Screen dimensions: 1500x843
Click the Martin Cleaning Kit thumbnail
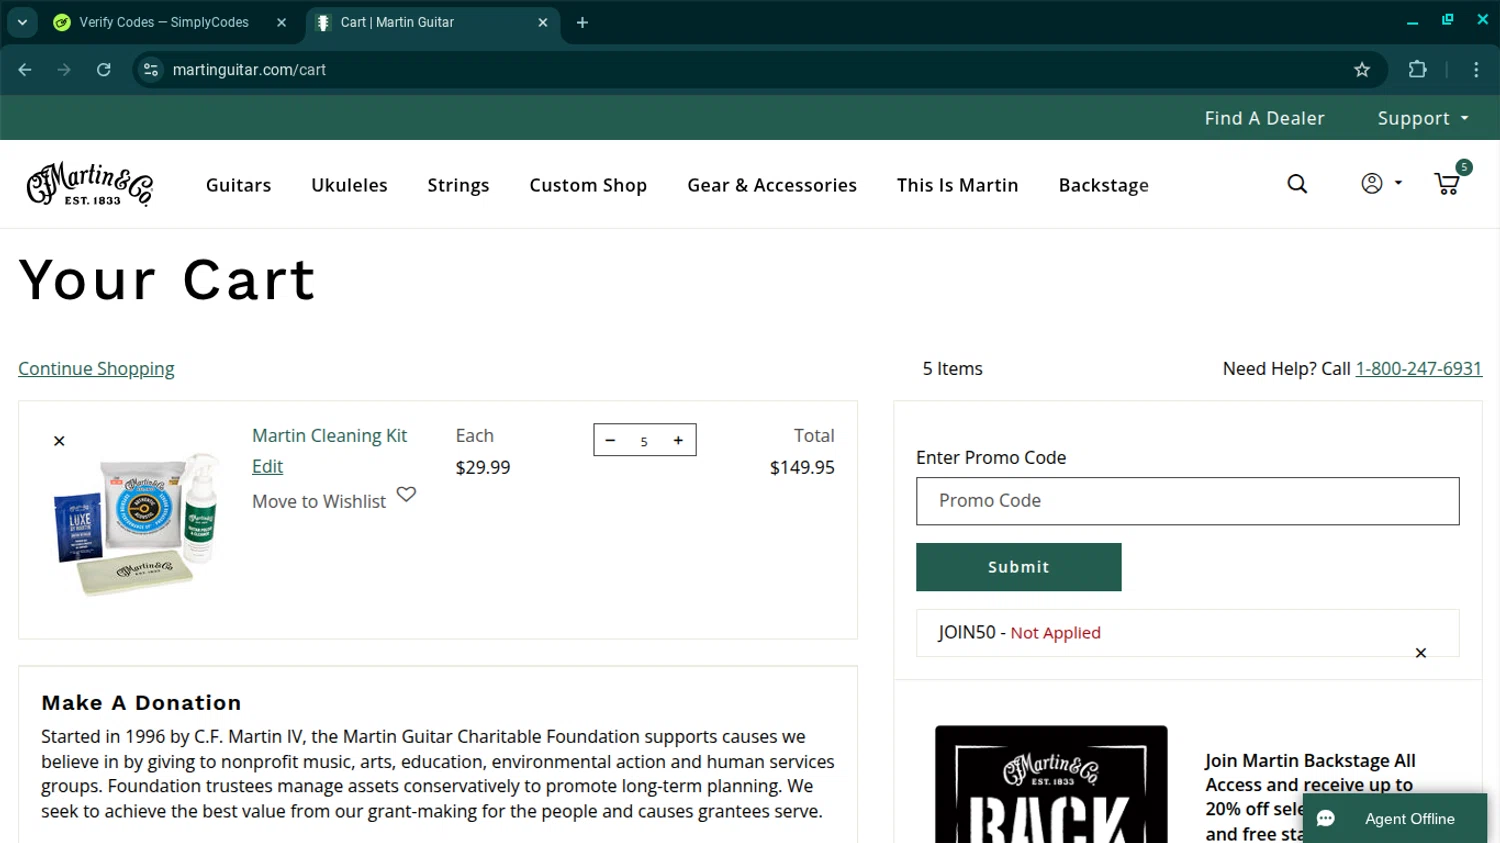(137, 524)
